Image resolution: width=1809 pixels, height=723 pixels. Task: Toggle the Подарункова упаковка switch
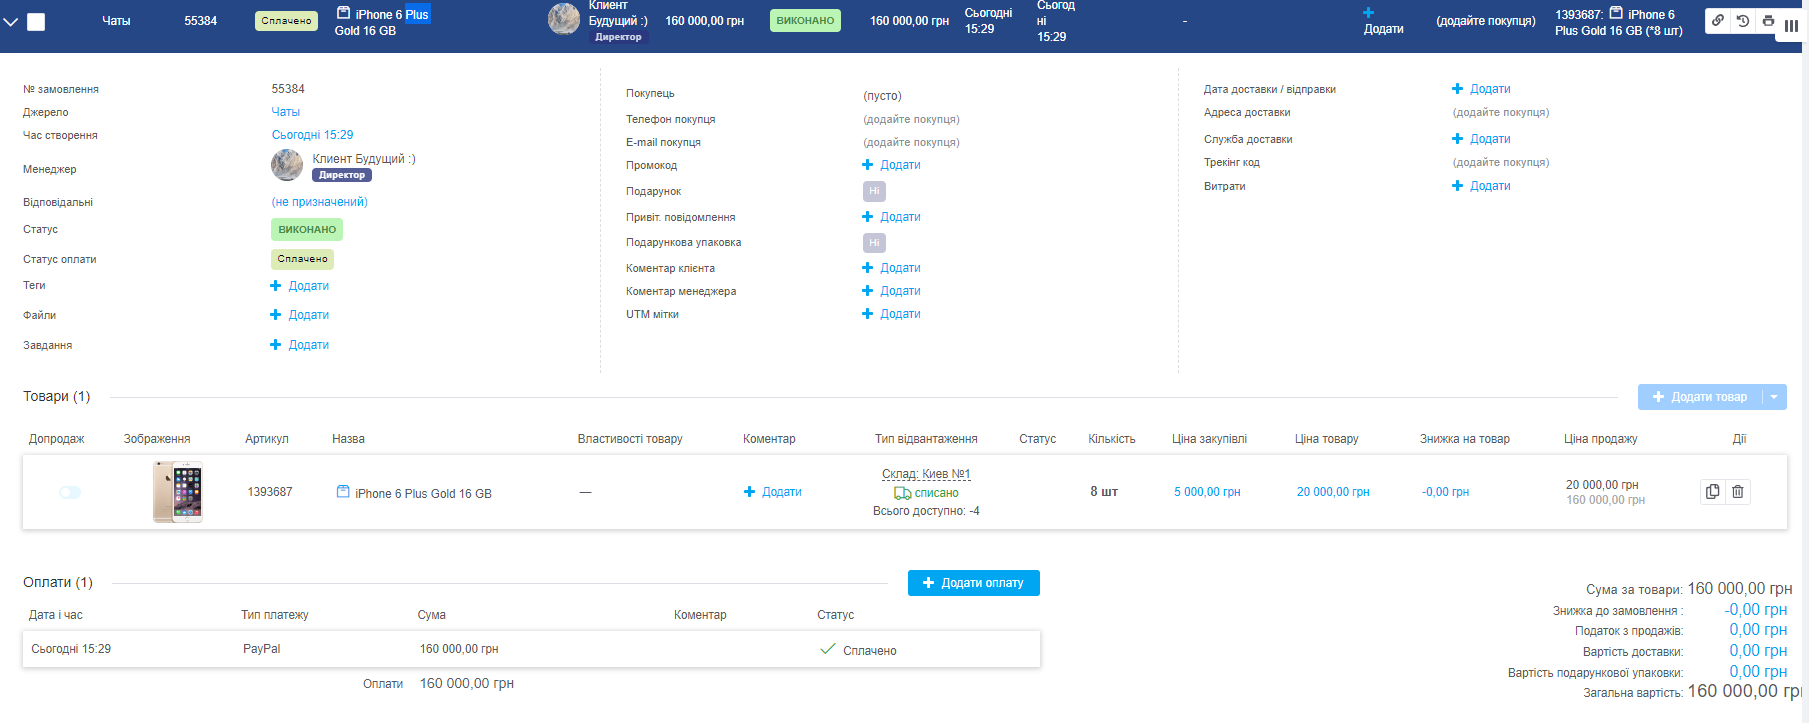click(x=874, y=243)
